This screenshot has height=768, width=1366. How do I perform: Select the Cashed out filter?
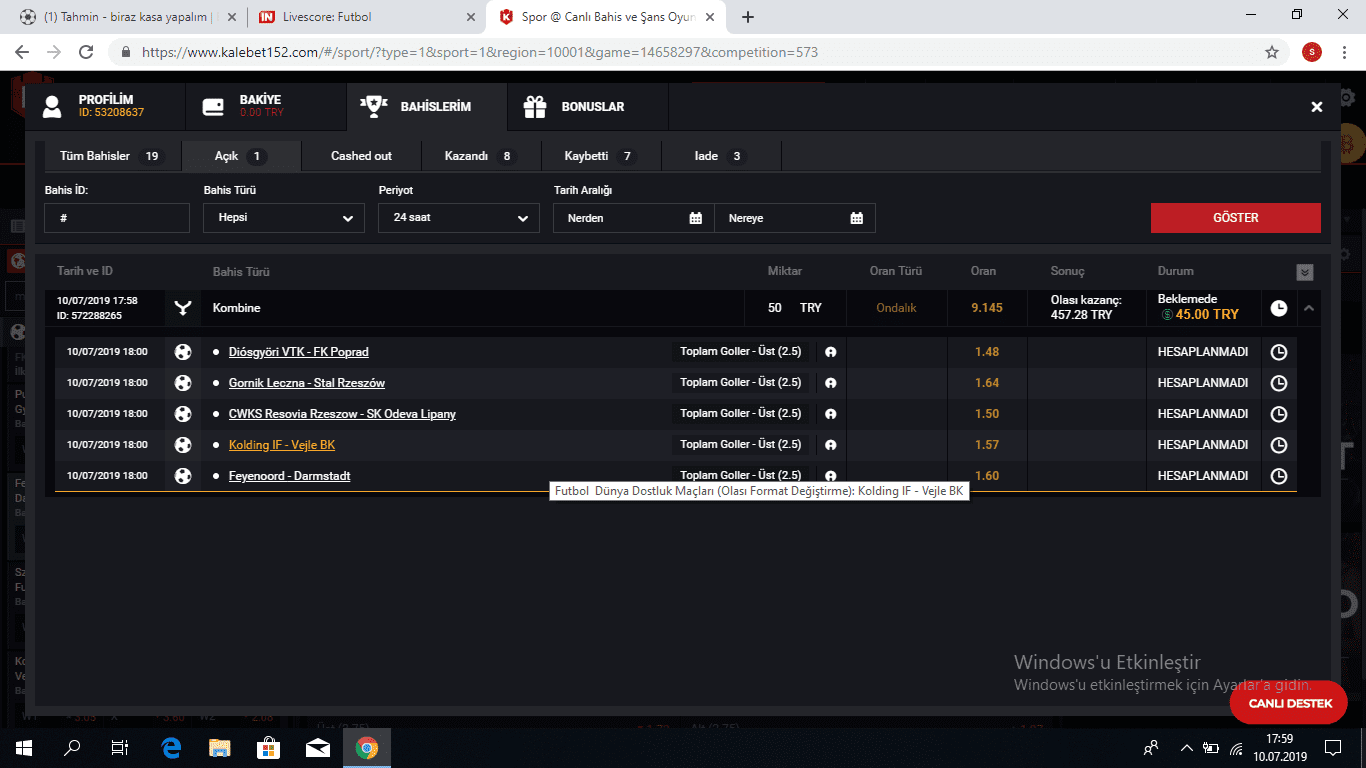361,156
